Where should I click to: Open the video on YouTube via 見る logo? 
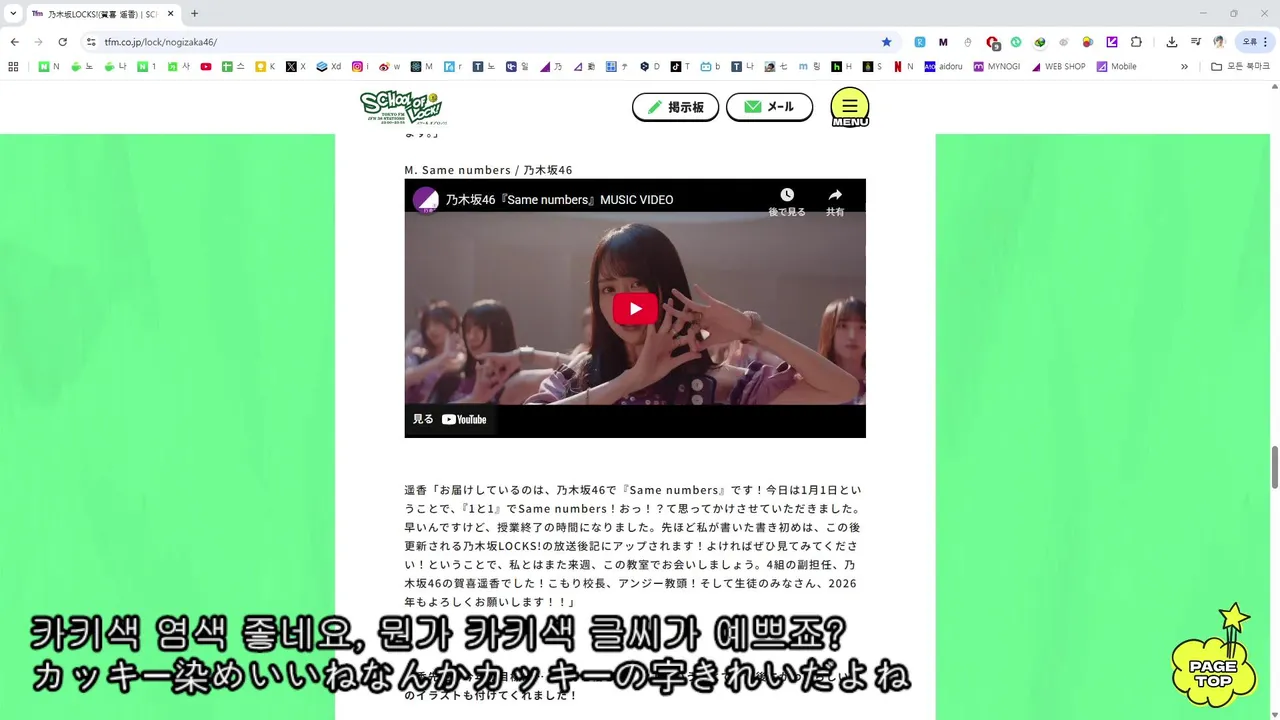[x=450, y=419]
